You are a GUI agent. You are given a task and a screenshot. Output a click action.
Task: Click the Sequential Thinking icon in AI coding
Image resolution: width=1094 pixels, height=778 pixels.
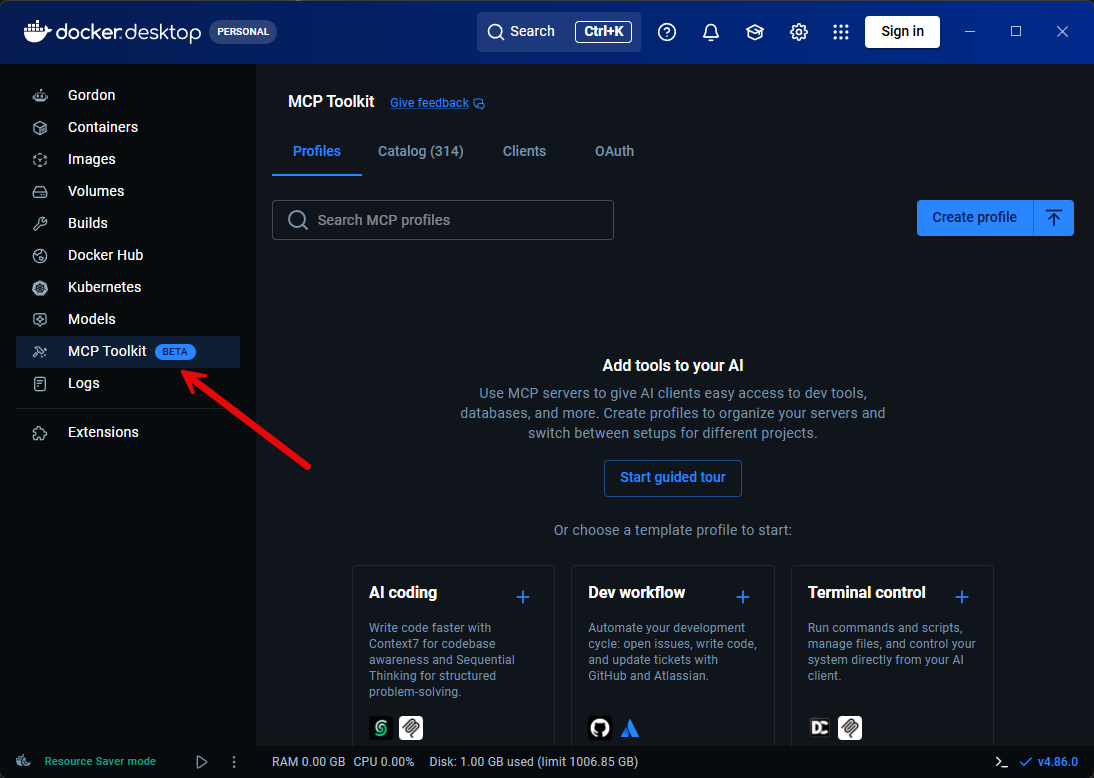411,728
